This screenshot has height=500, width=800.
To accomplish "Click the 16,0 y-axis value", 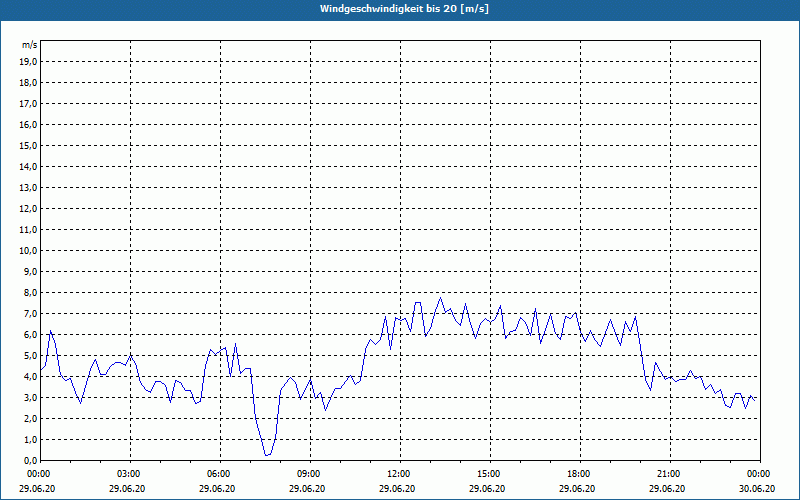I will [x=28, y=124].
